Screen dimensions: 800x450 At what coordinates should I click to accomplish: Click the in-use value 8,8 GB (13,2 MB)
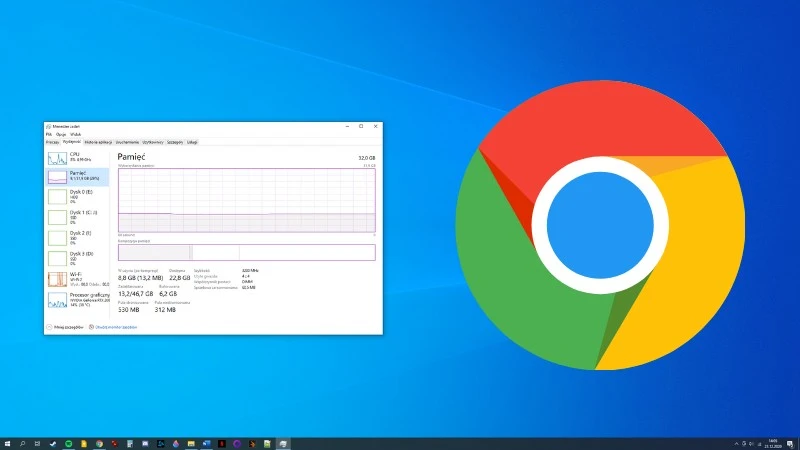coord(140,278)
